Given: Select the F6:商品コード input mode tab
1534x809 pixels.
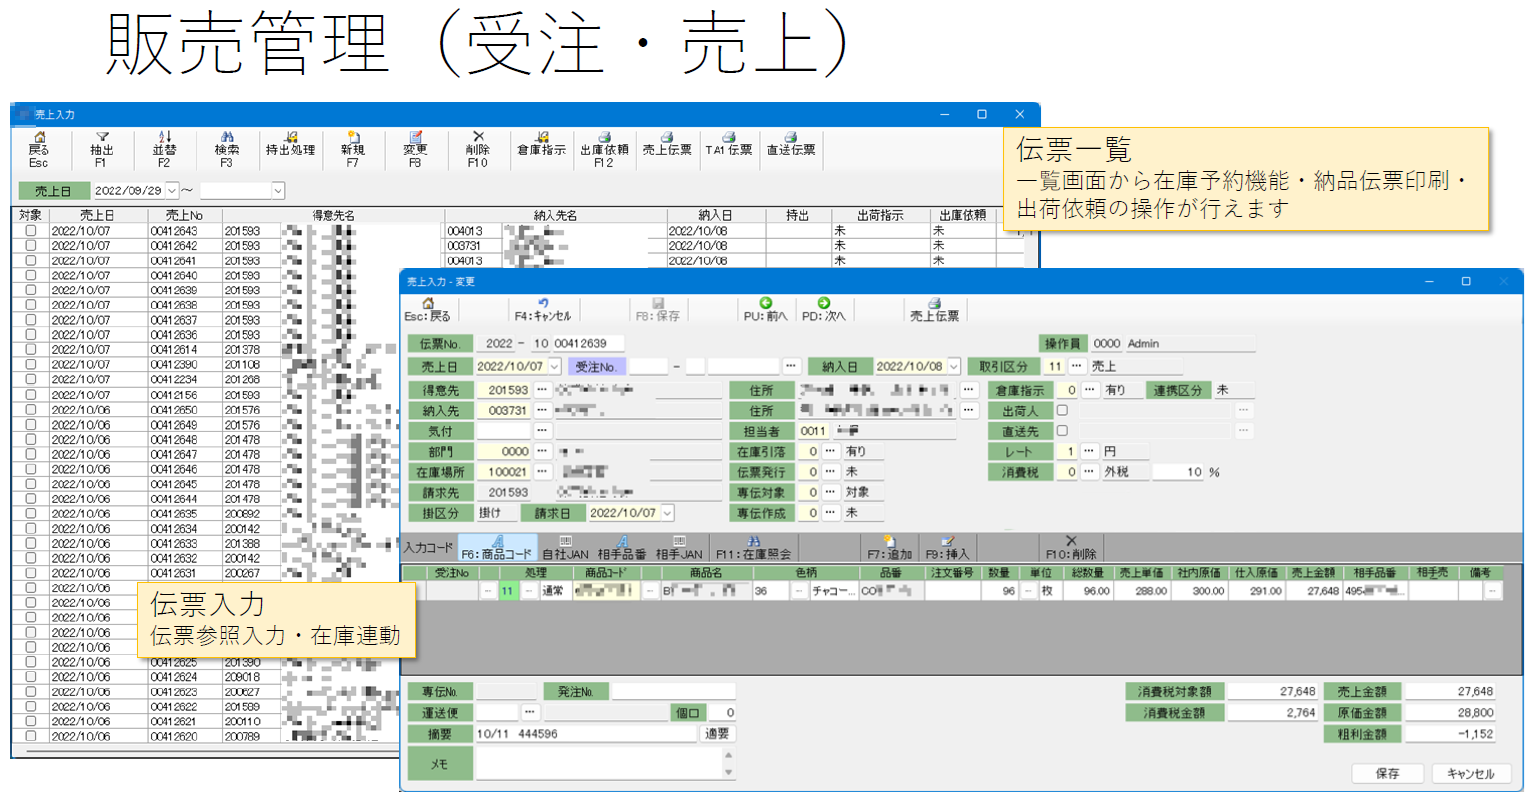Looking at the screenshot, I should pos(497,547).
